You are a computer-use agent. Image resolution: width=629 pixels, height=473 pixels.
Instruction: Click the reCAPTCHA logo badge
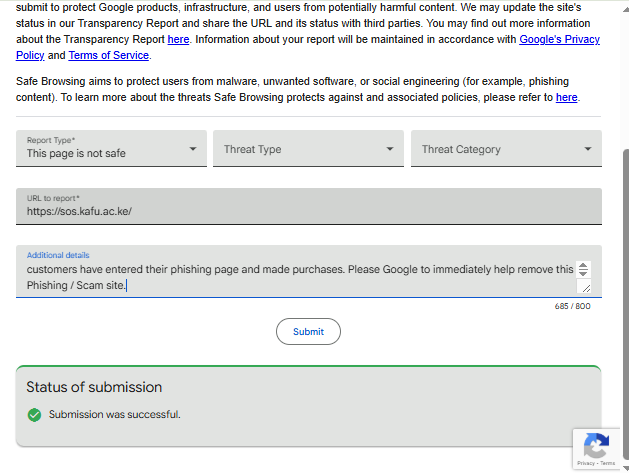coord(596,445)
